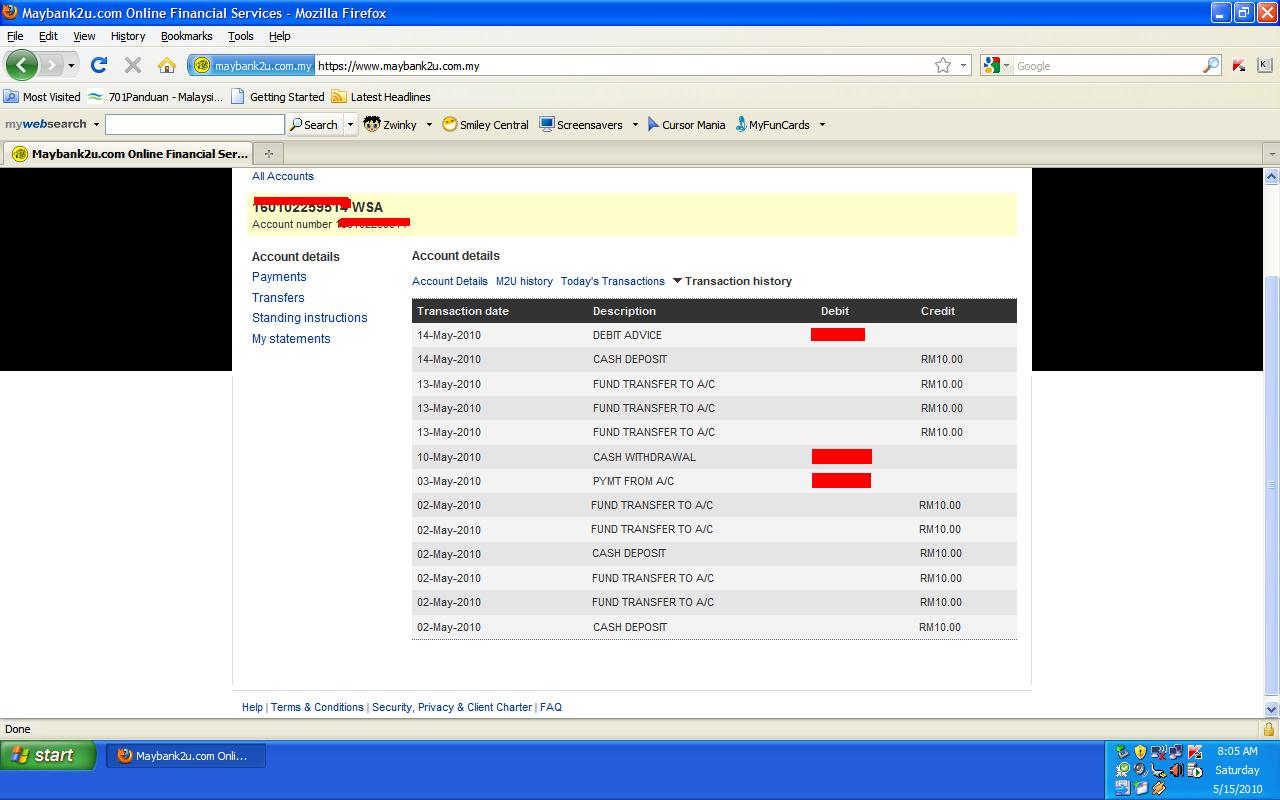Click the maybank2u.com.my site identity badge
The width and height of the screenshot is (1280, 800).
[x=253, y=66]
